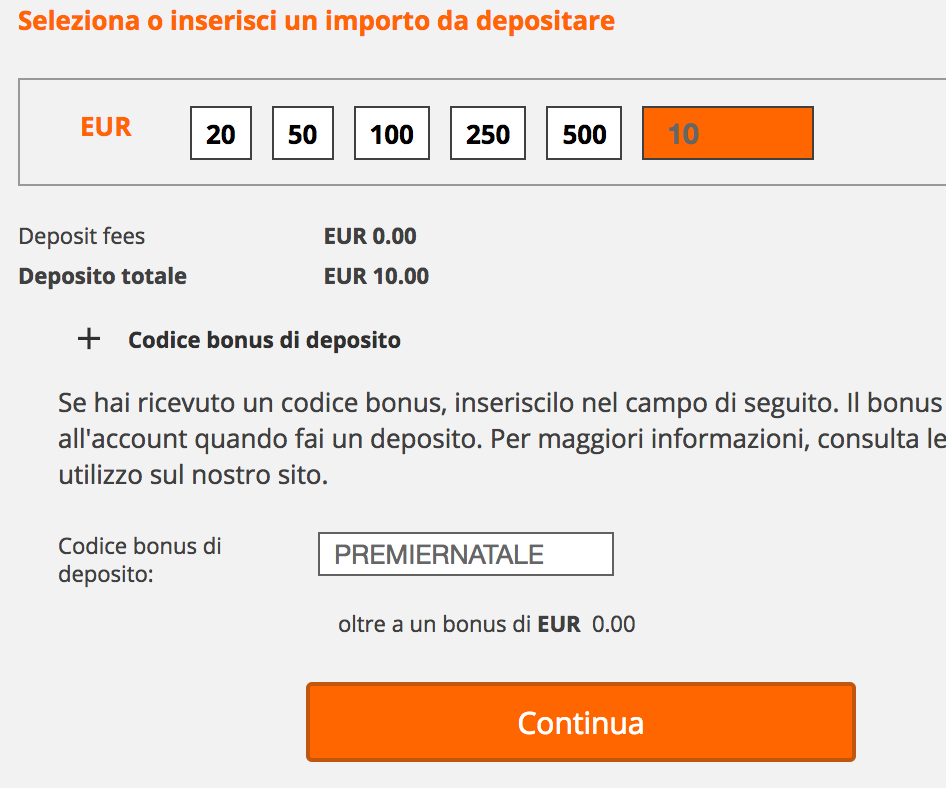Focus the orange custom amount field showing 10

click(728, 133)
